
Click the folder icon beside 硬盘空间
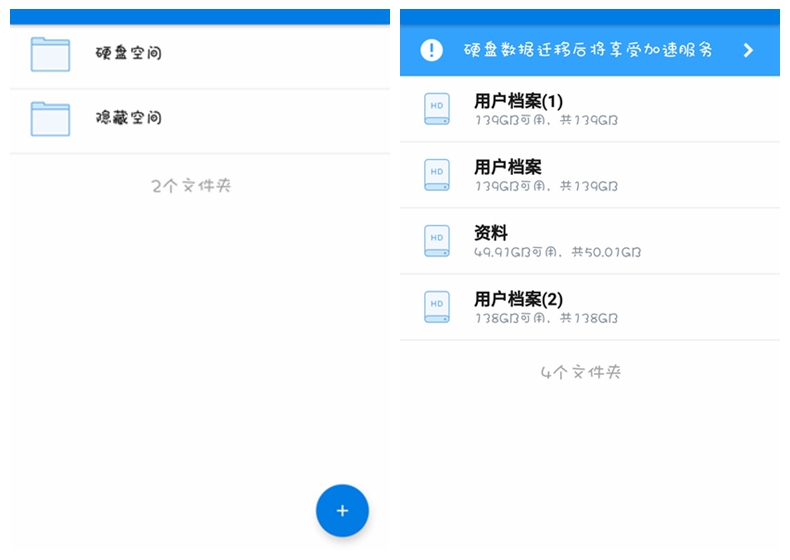[50, 54]
